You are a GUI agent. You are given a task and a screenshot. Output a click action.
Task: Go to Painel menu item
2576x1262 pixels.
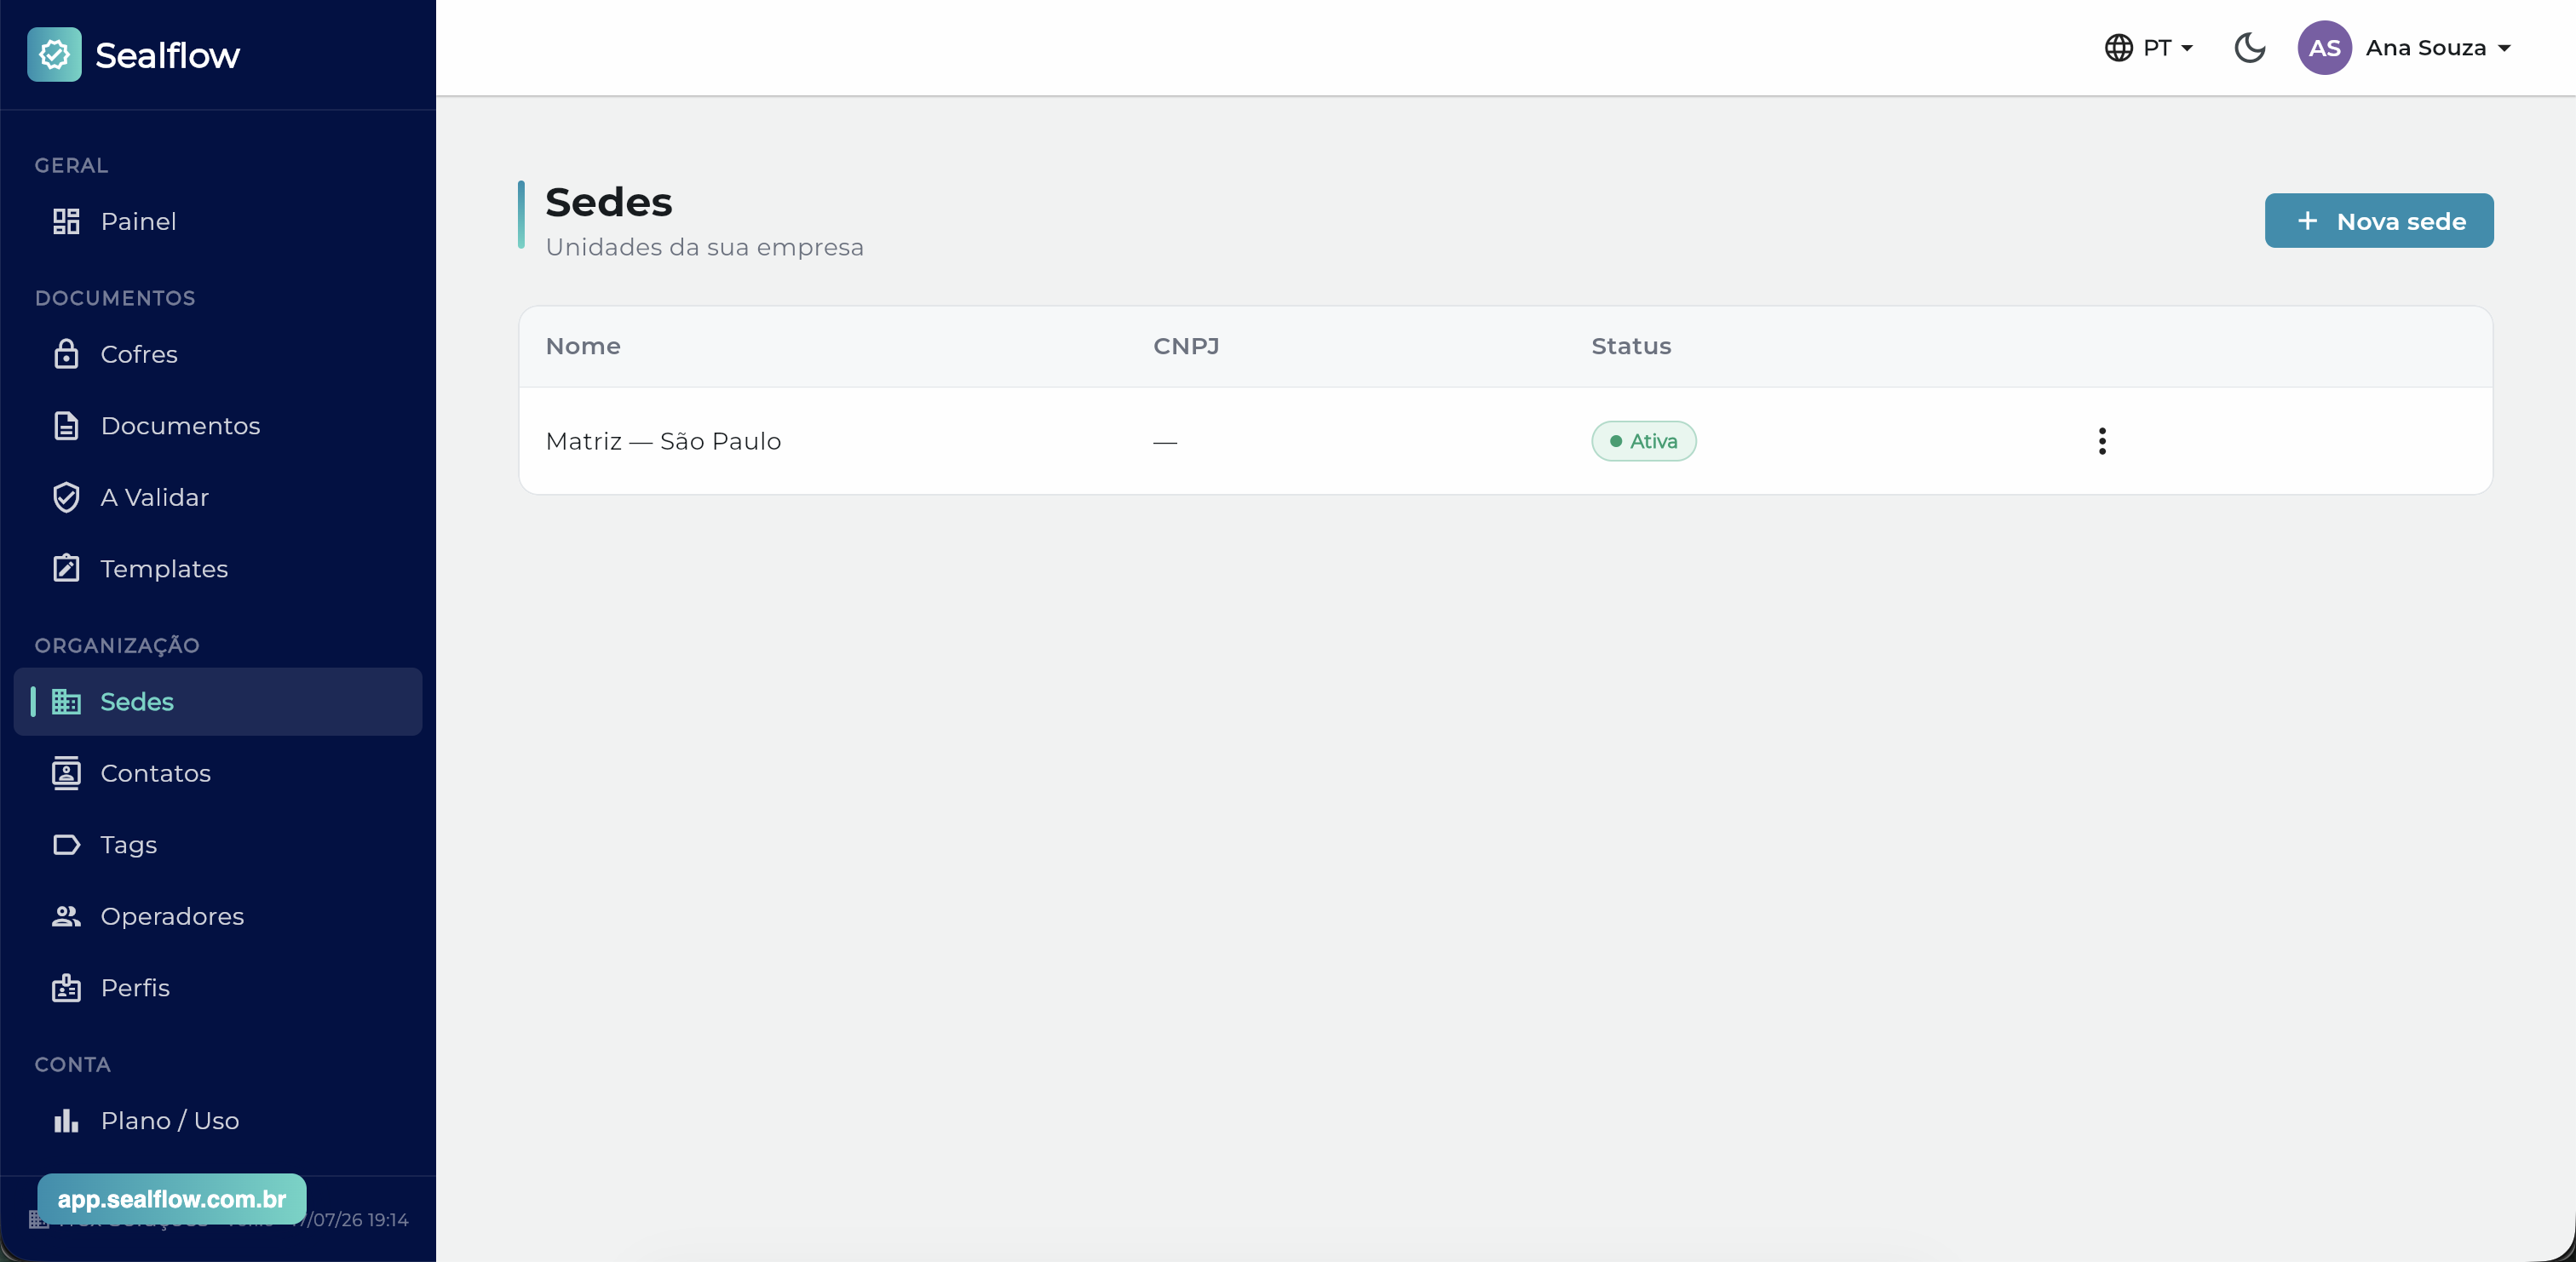pos(218,221)
